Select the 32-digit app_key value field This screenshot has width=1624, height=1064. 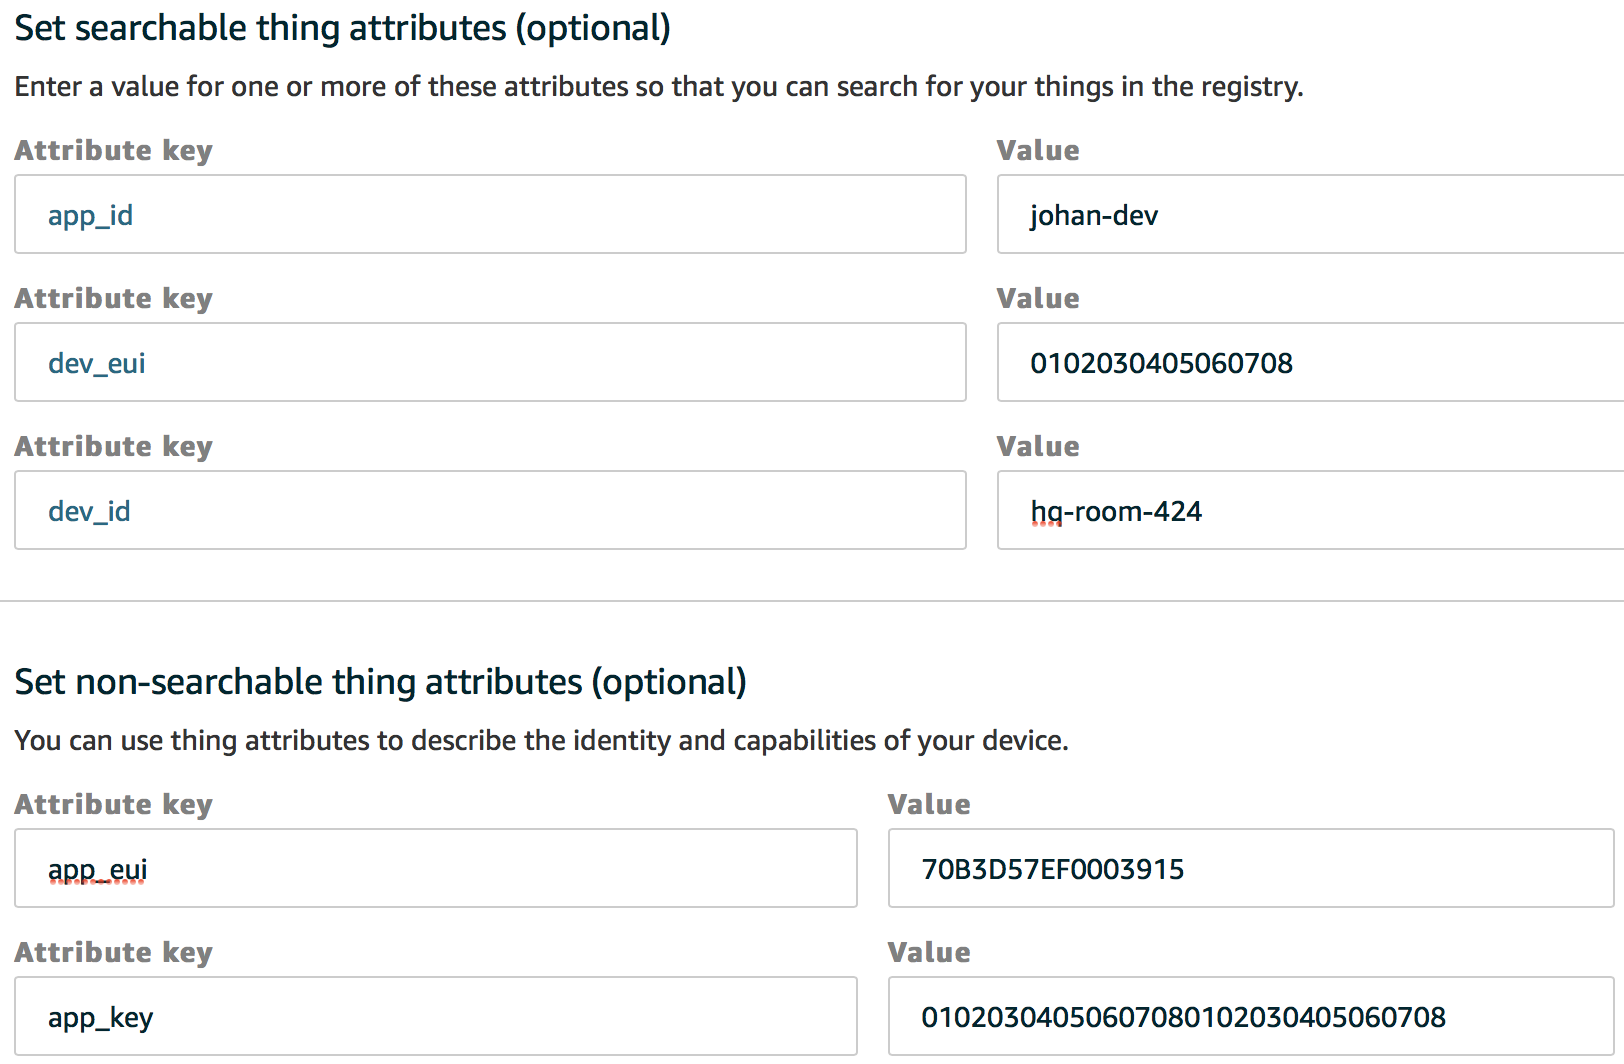click(1250, 1017)
